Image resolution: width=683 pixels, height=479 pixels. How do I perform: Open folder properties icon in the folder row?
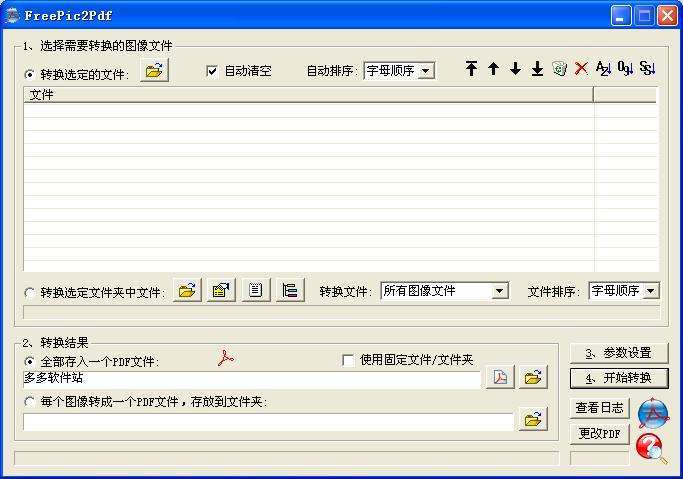click(x=221, y=290)
